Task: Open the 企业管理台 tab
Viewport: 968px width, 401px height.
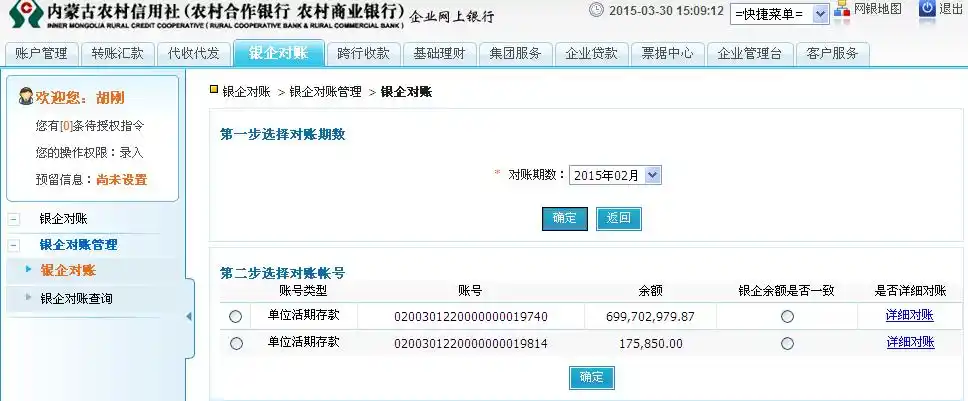Action: pos(749,54)
